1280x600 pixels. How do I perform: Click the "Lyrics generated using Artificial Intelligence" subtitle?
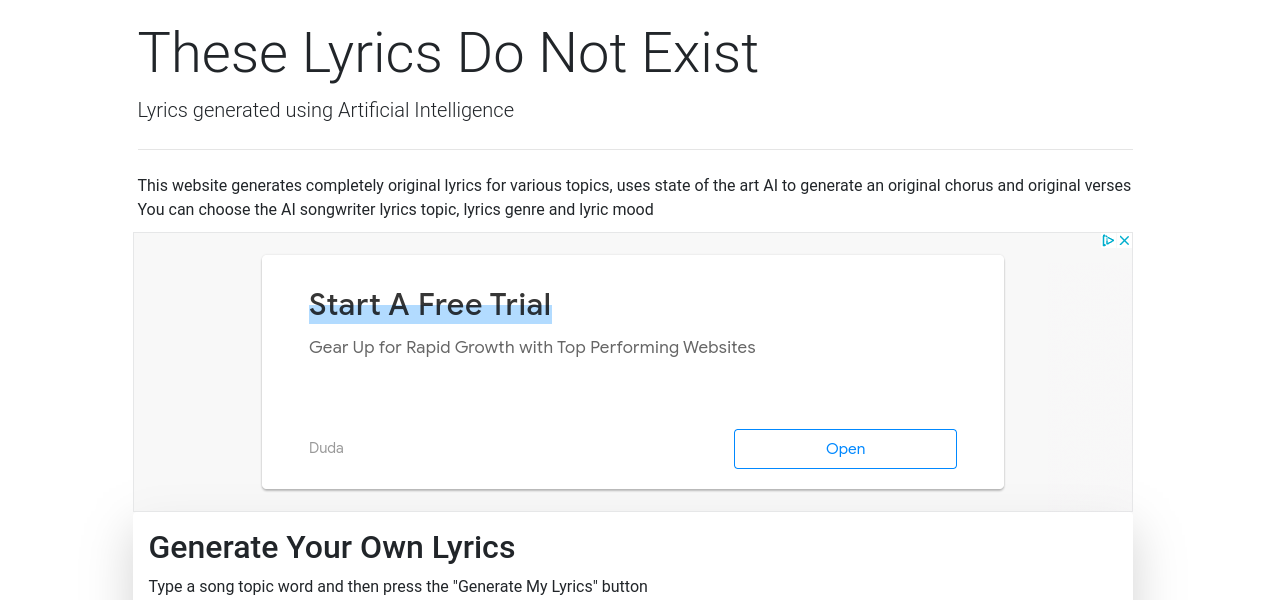(x=325, y=110)
